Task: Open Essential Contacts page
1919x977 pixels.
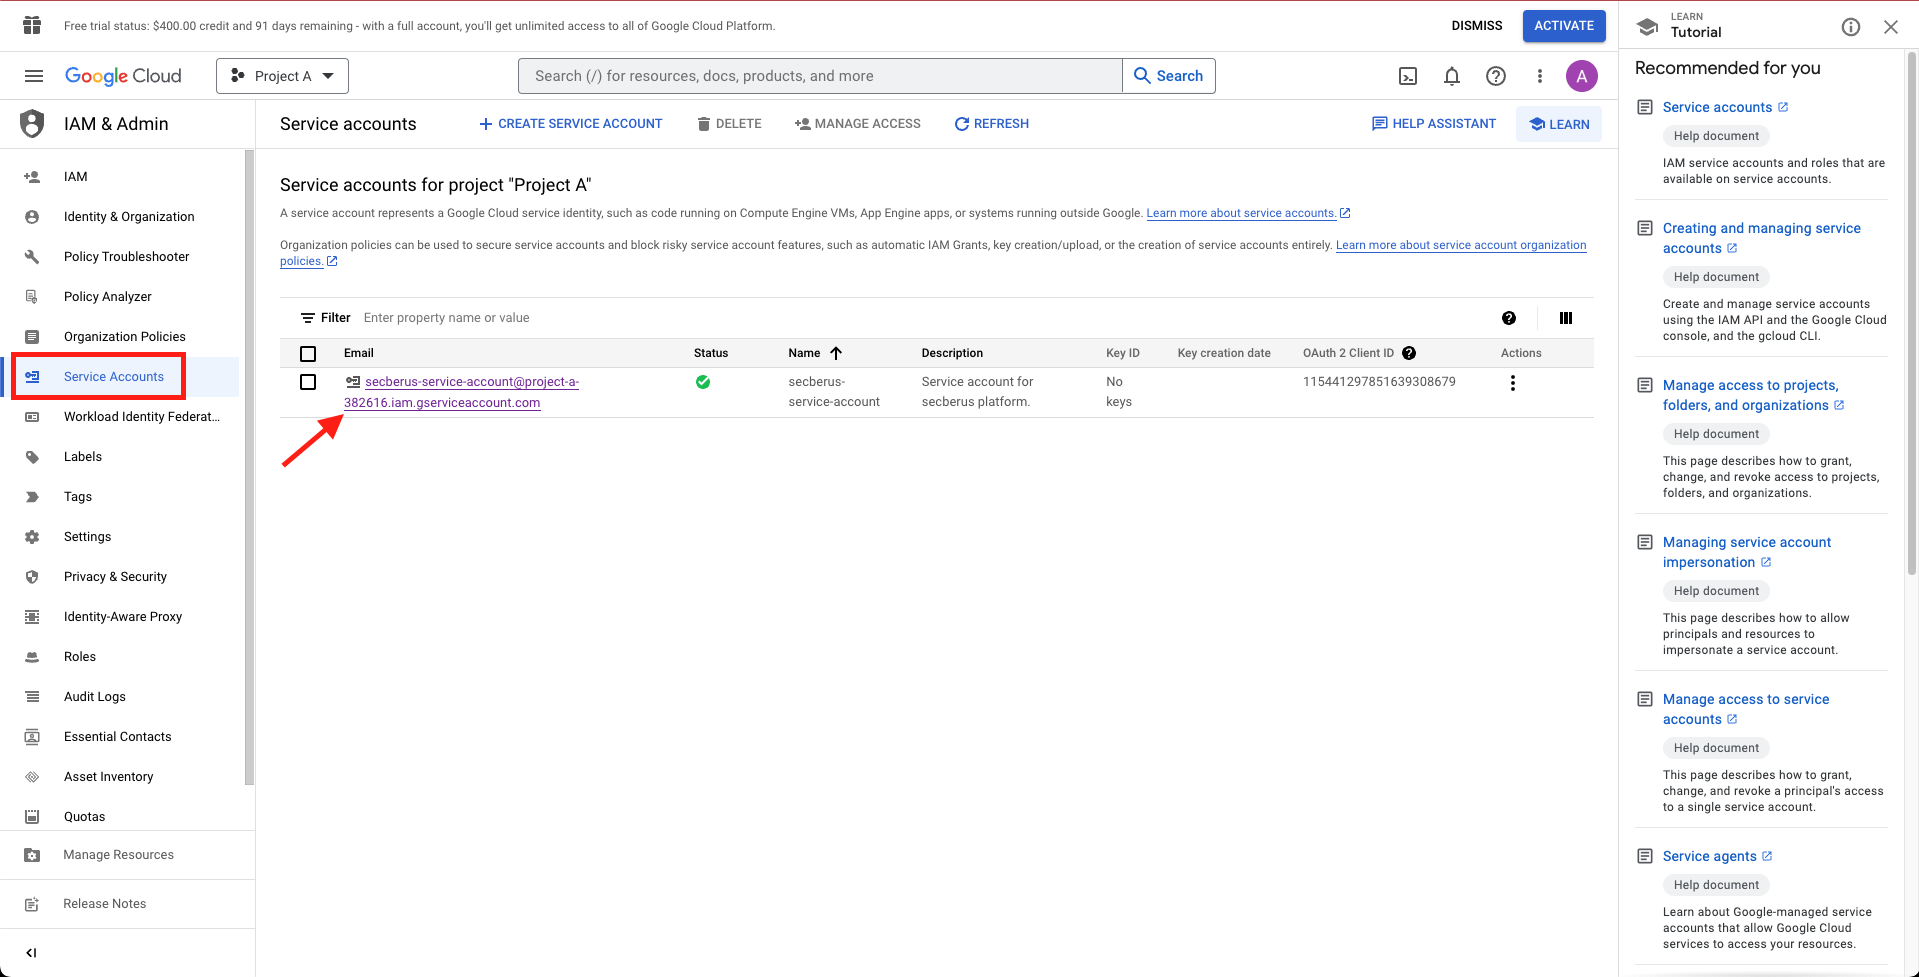Action: click(120, 737)
